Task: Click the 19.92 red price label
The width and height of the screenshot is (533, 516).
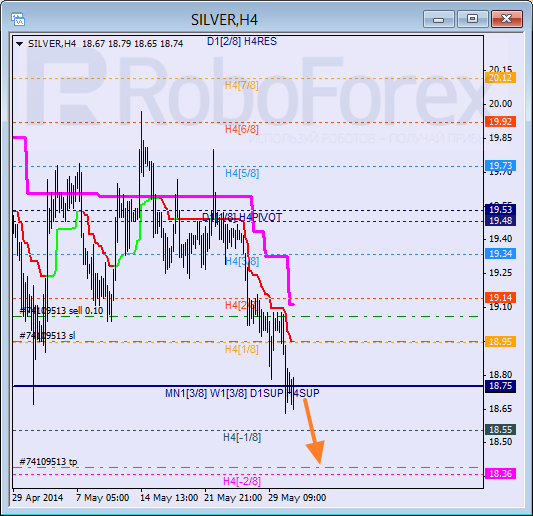Action: (x=500, y=122)
